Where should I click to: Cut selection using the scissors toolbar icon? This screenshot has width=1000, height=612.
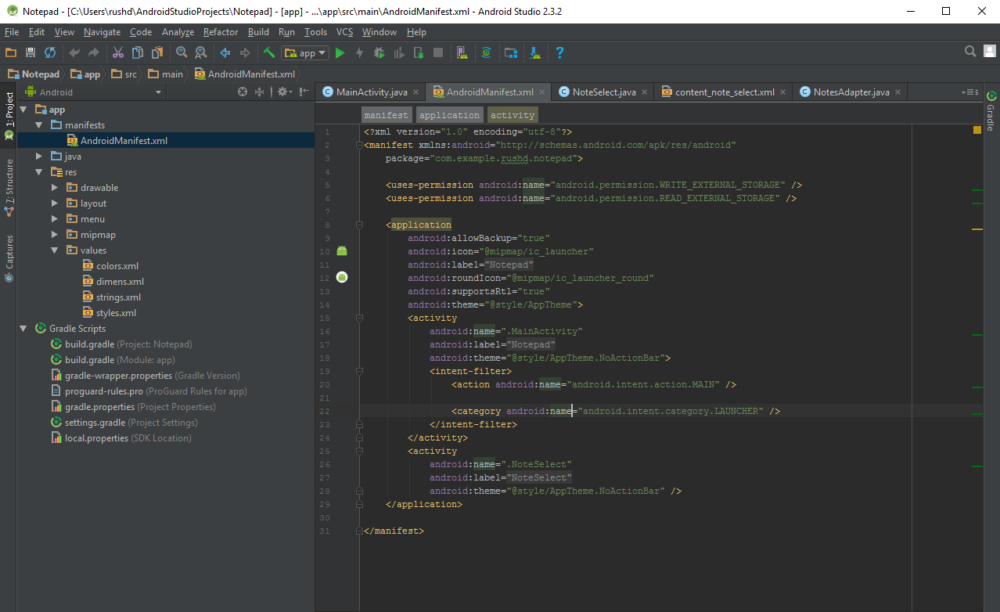pos(118,52)
